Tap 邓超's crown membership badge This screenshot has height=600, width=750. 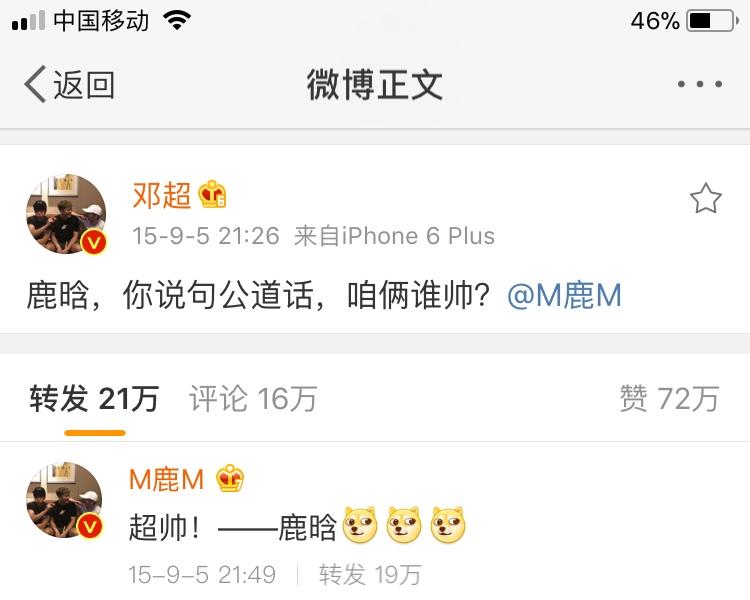212,194
